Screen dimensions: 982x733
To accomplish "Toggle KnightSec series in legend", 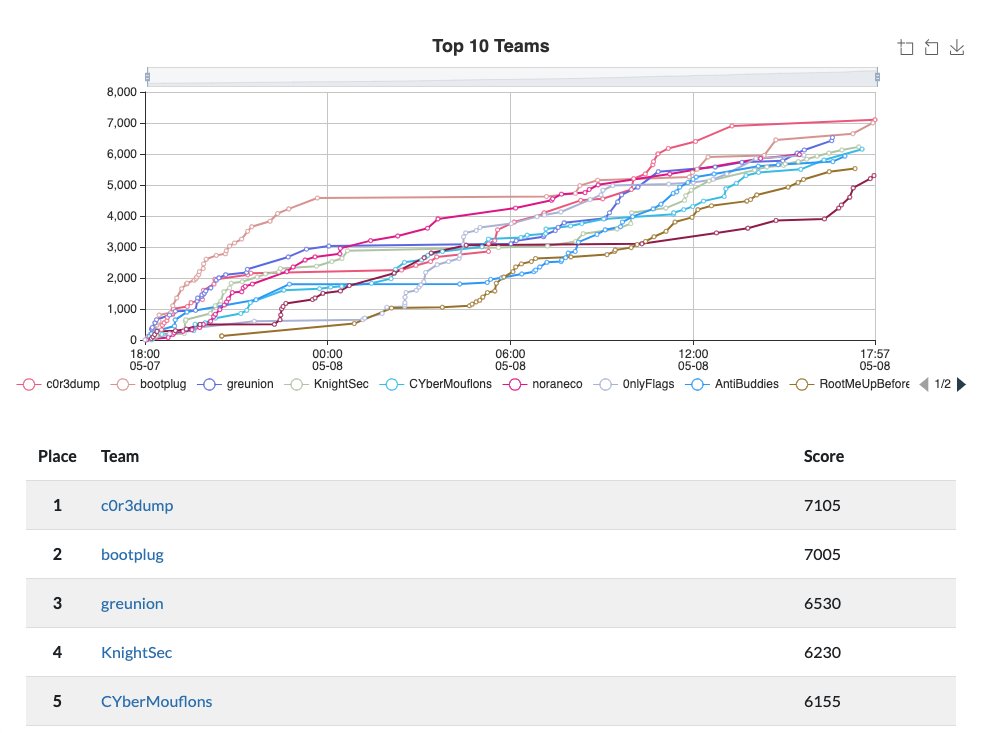I will [x=326, y=384].
